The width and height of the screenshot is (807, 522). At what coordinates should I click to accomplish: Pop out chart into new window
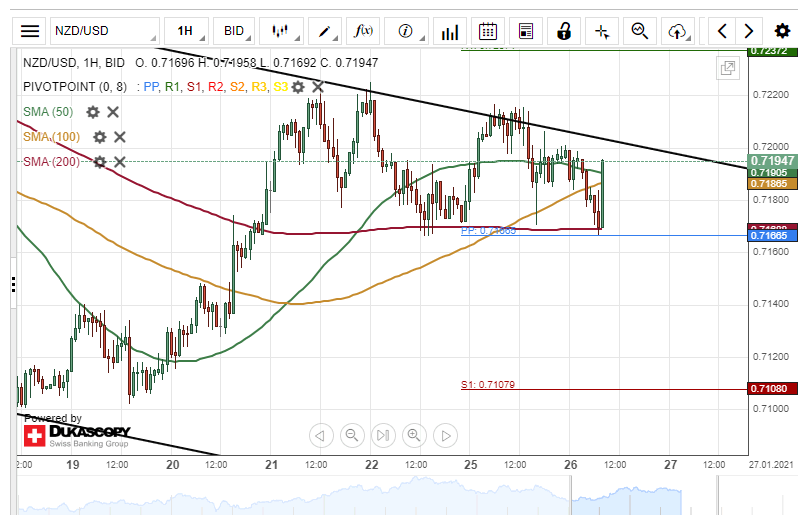click(x=728, y=68)
